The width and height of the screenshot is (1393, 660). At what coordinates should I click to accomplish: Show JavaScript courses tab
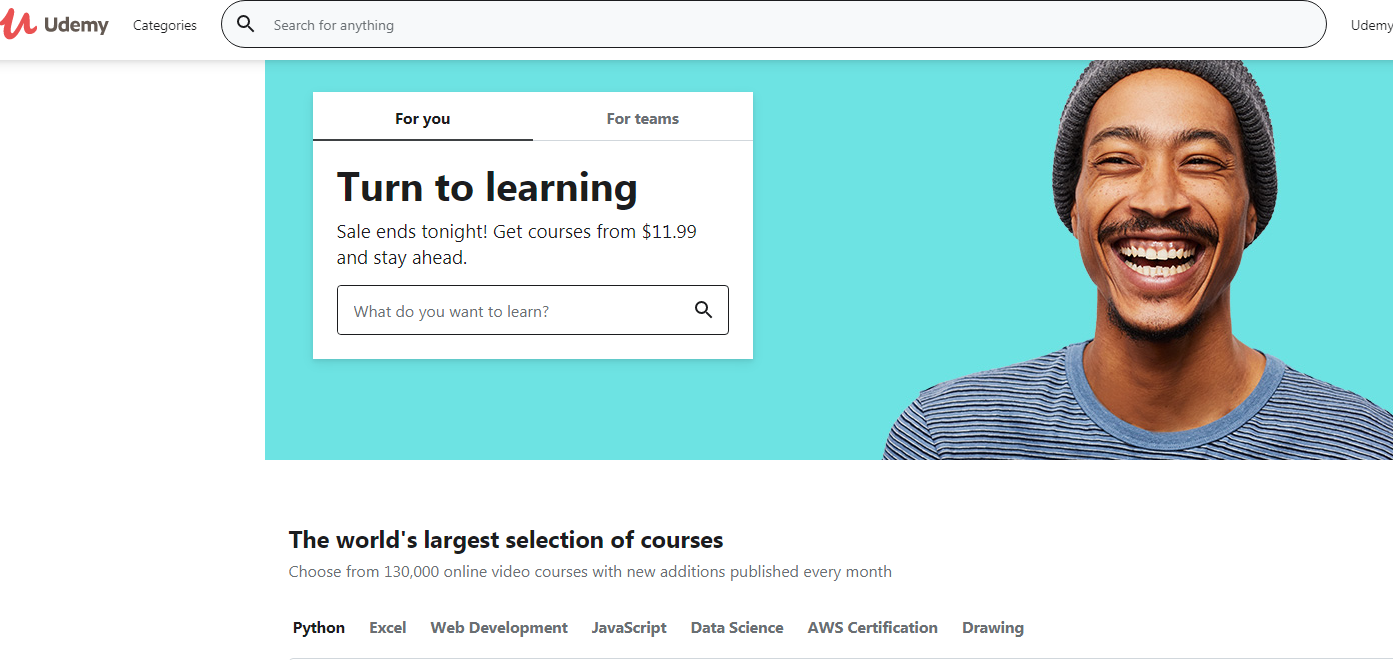(x=629, y=628)
